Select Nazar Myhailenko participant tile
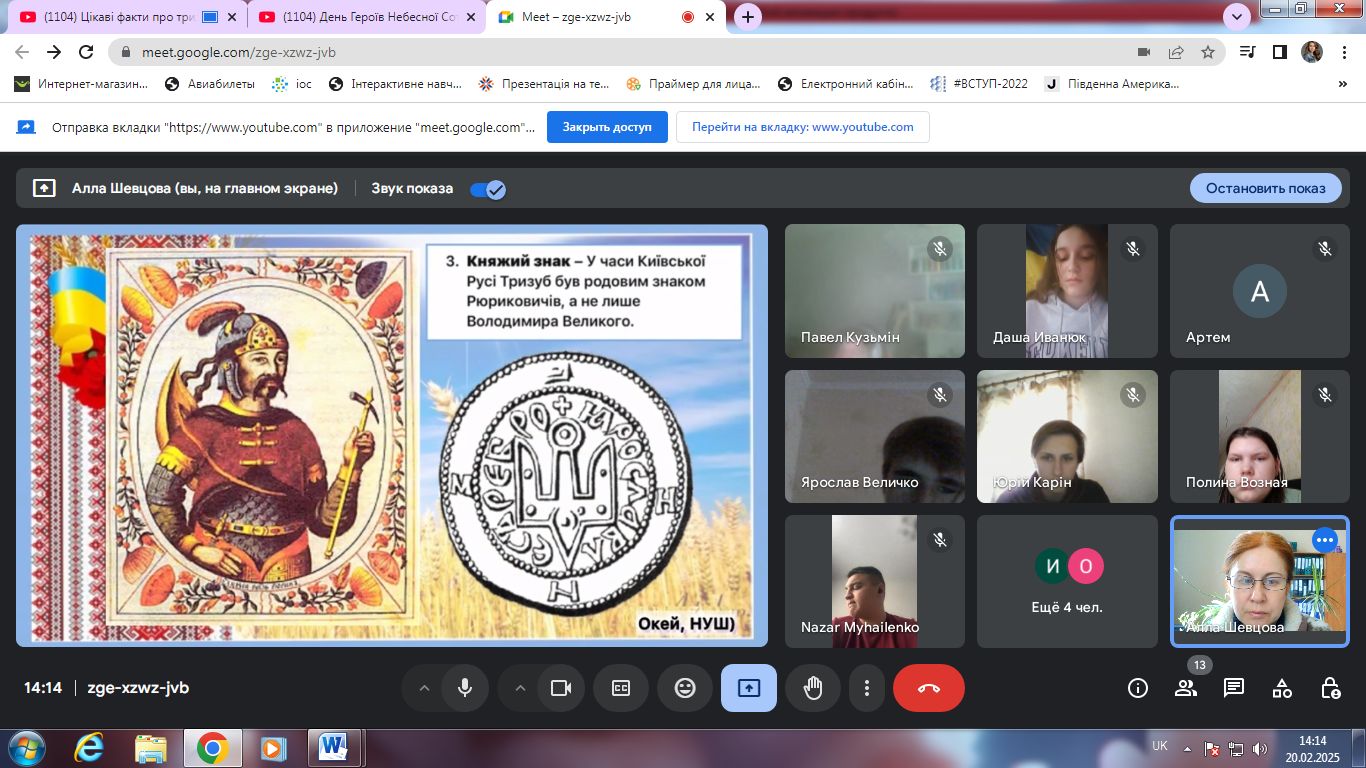Viewport: 1366px width, 768px height. (875, 581)
